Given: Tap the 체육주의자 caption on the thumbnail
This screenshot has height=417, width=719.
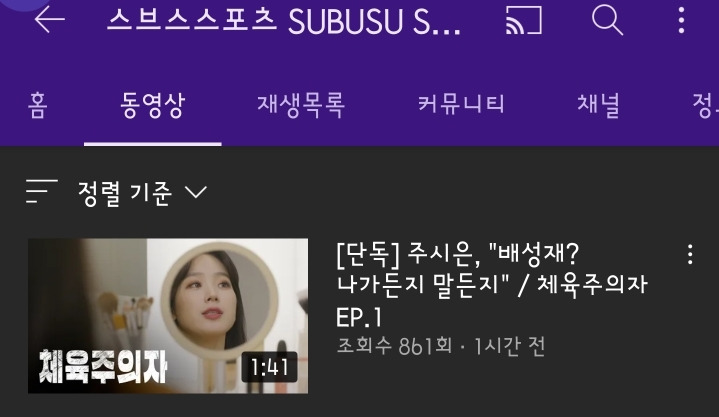Looking at the screenshot, I should pyautogui.click(x=103, y=367).
